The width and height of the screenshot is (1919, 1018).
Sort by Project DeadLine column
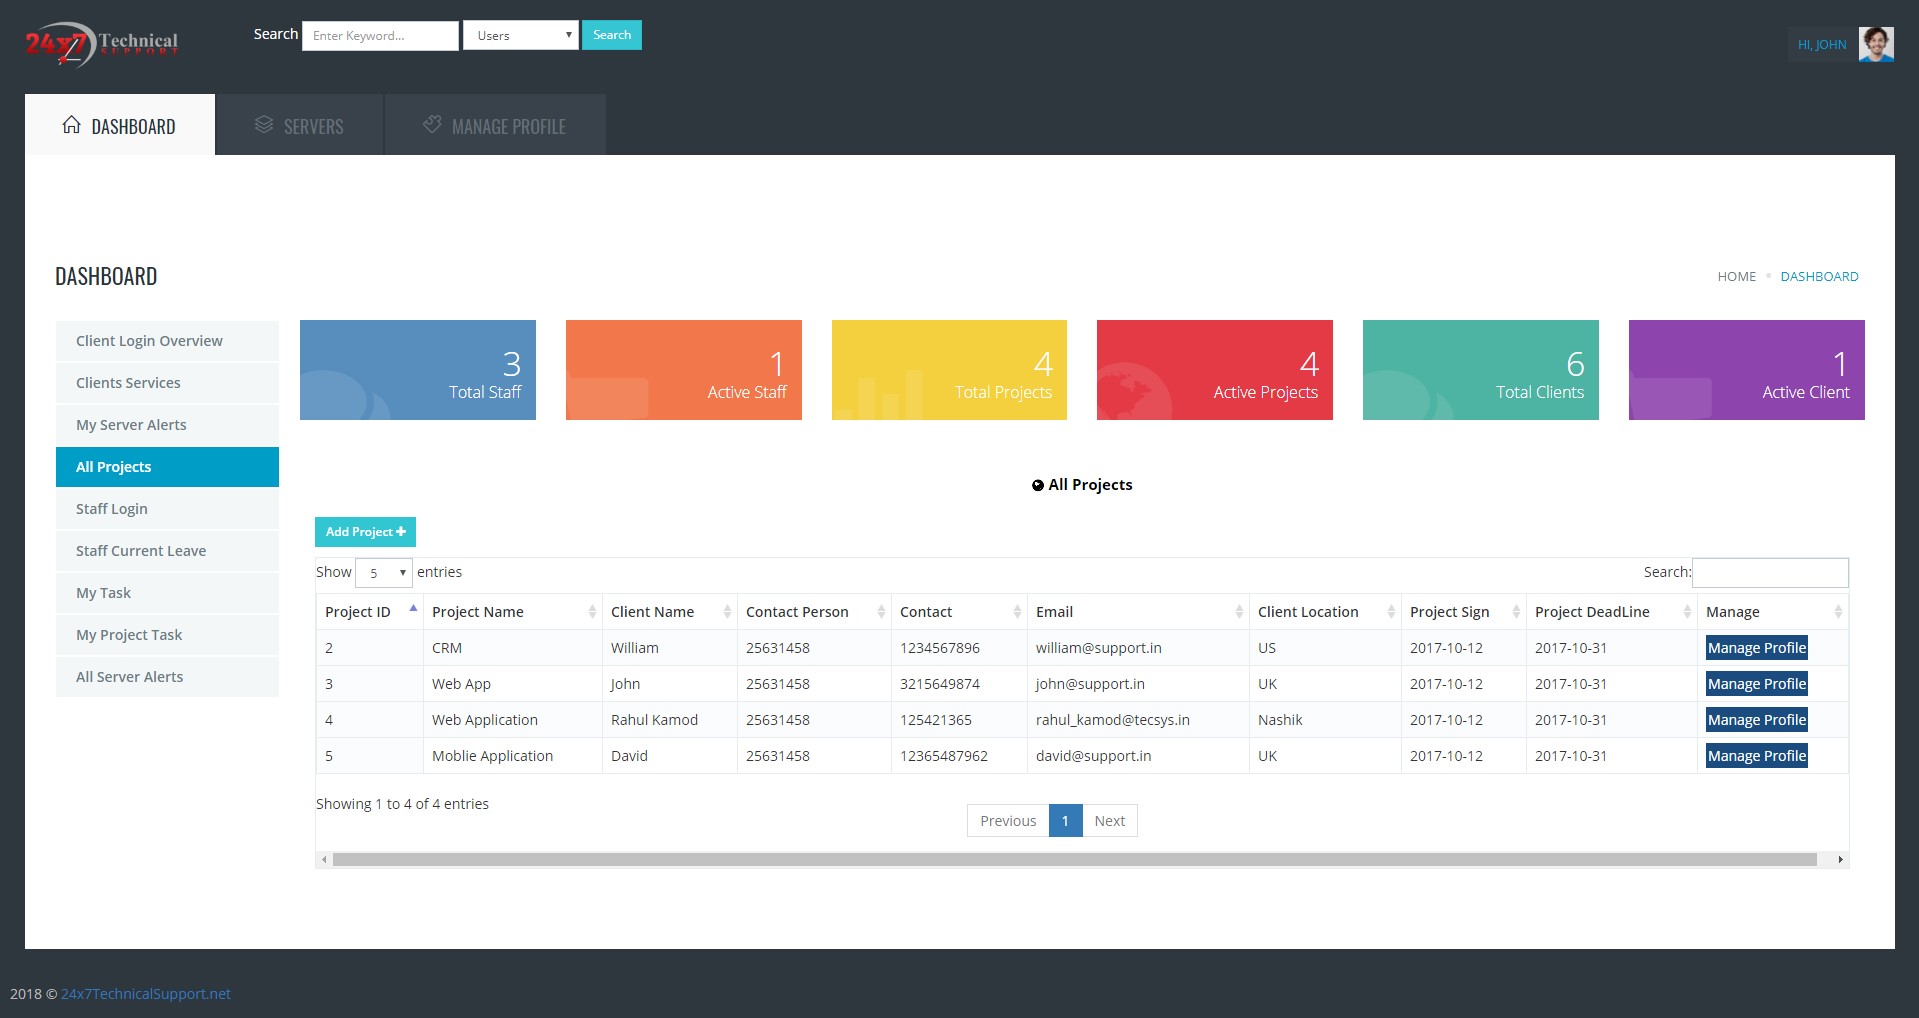(1592, 612)
